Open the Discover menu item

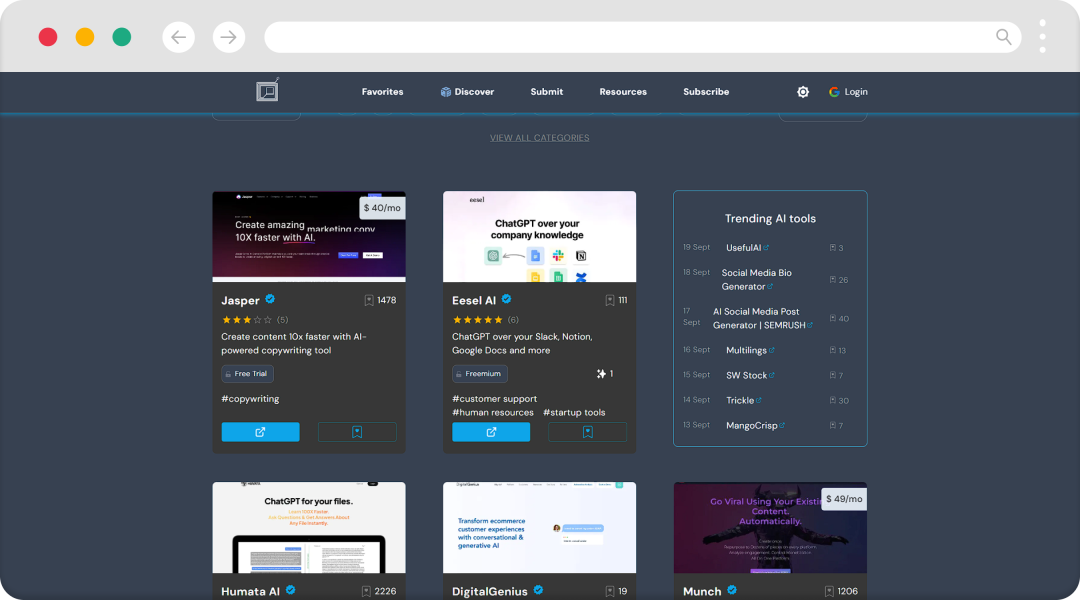(467, 92)
